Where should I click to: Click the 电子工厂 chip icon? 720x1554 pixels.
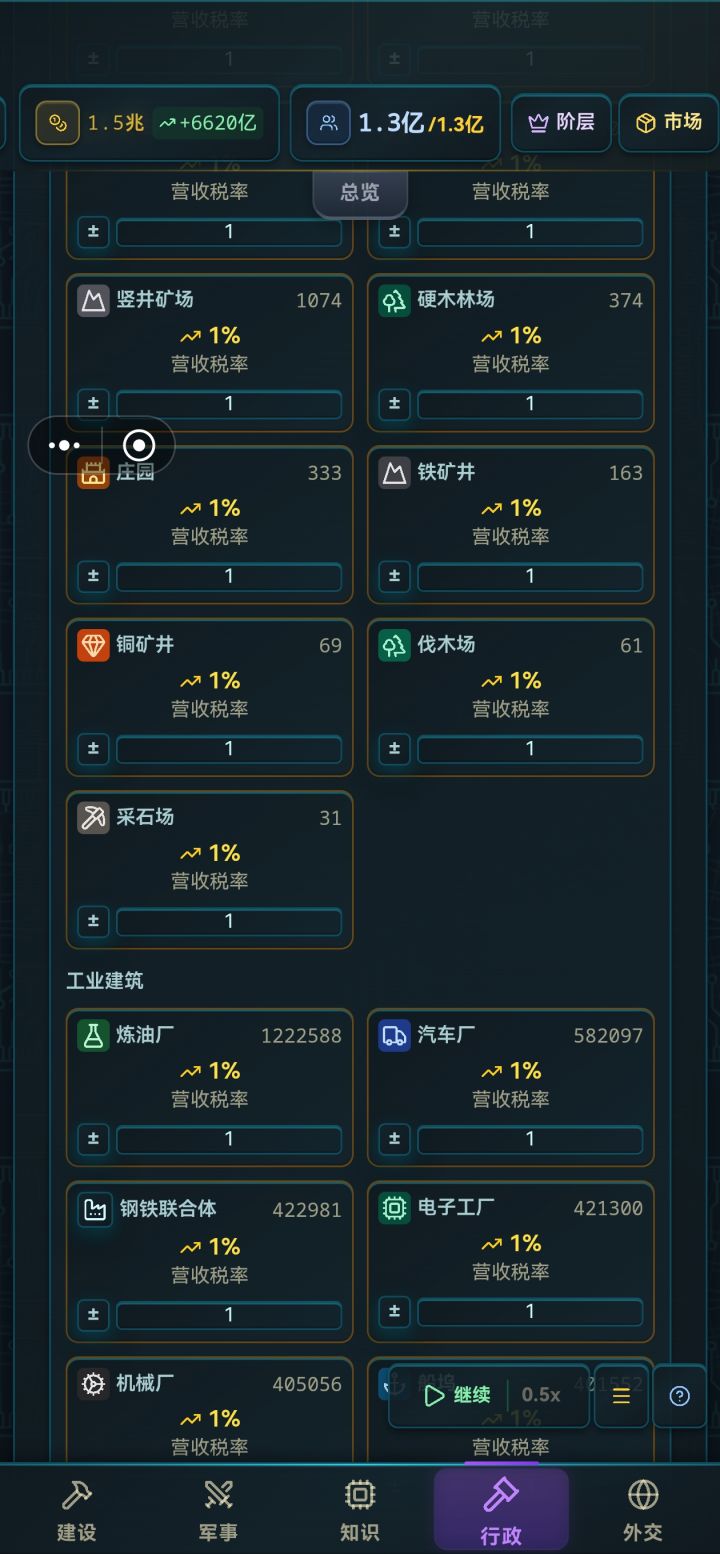click(x=395, y=1208)
